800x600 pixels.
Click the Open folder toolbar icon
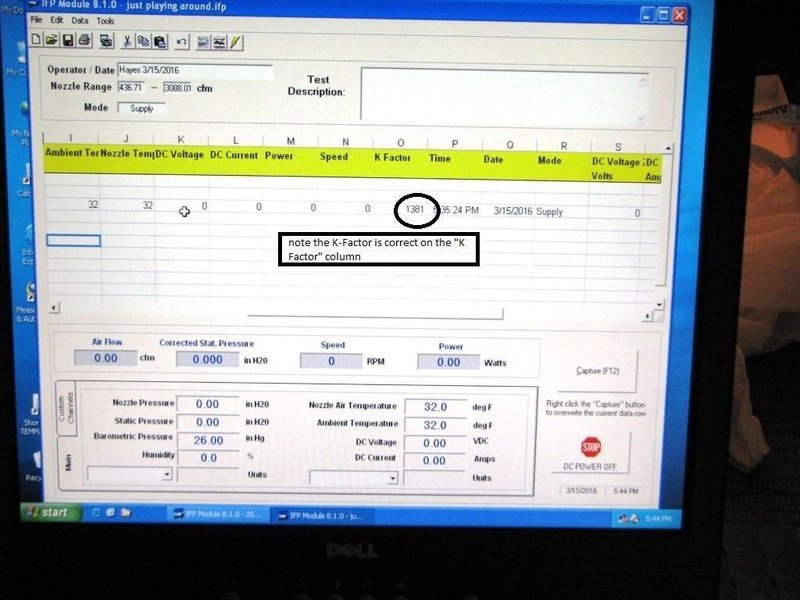tap(51, 41)
